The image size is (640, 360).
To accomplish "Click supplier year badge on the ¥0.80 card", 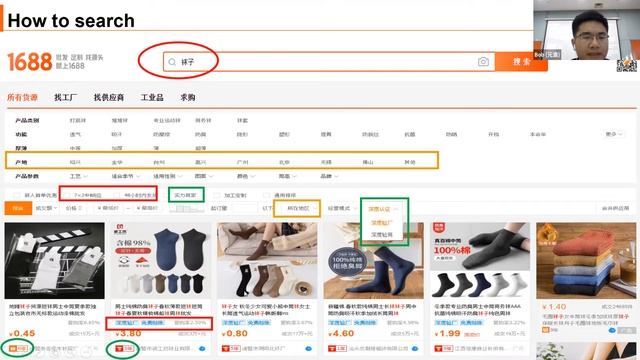I will [231, 349].
